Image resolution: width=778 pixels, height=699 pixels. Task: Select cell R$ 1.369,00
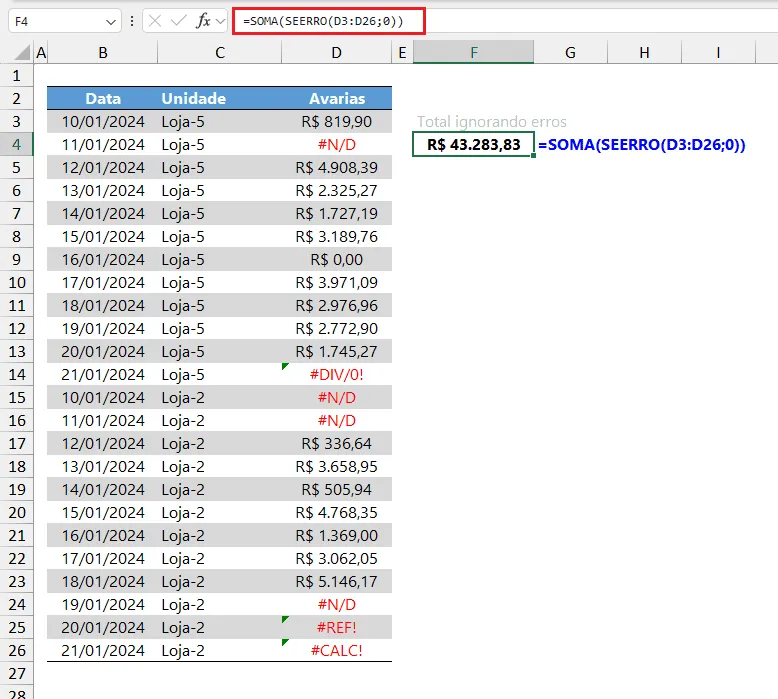click(336, 535)
